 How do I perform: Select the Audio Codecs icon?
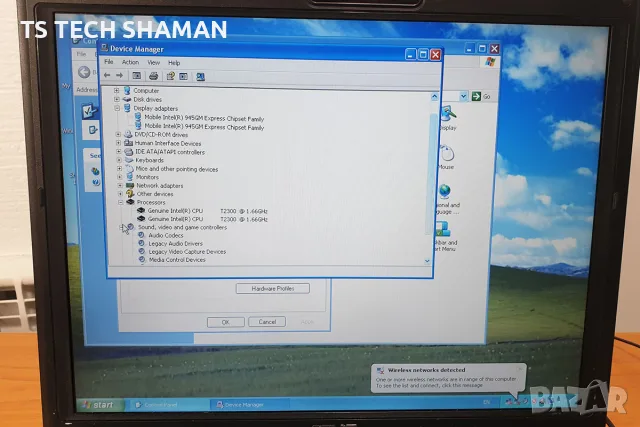[x=142, y=235]
